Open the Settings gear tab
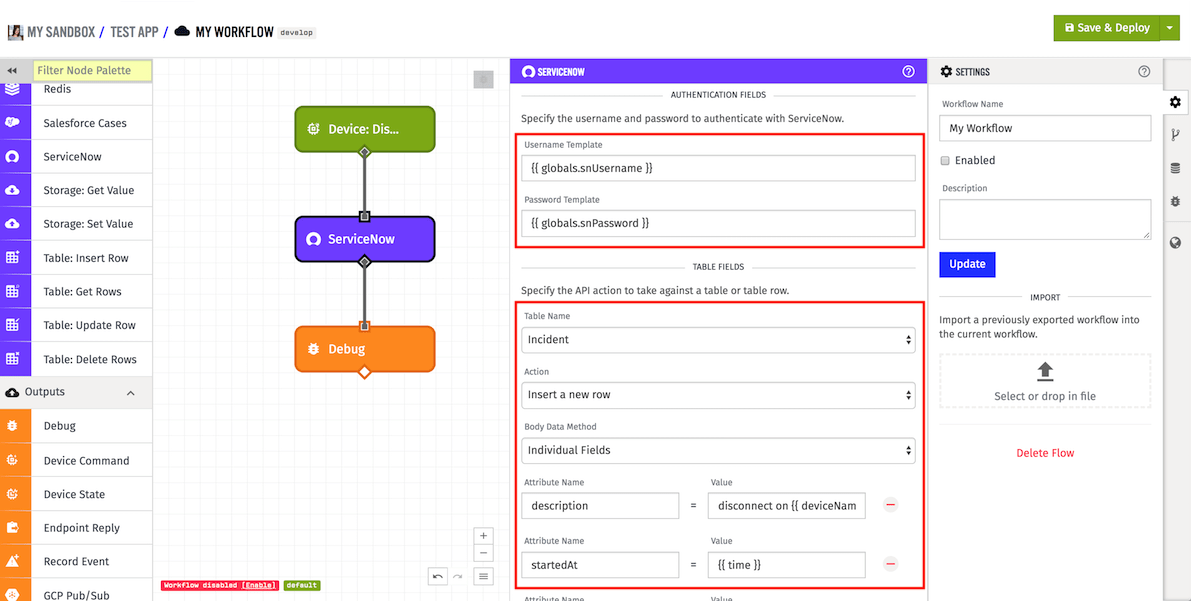 point(1176,101)
